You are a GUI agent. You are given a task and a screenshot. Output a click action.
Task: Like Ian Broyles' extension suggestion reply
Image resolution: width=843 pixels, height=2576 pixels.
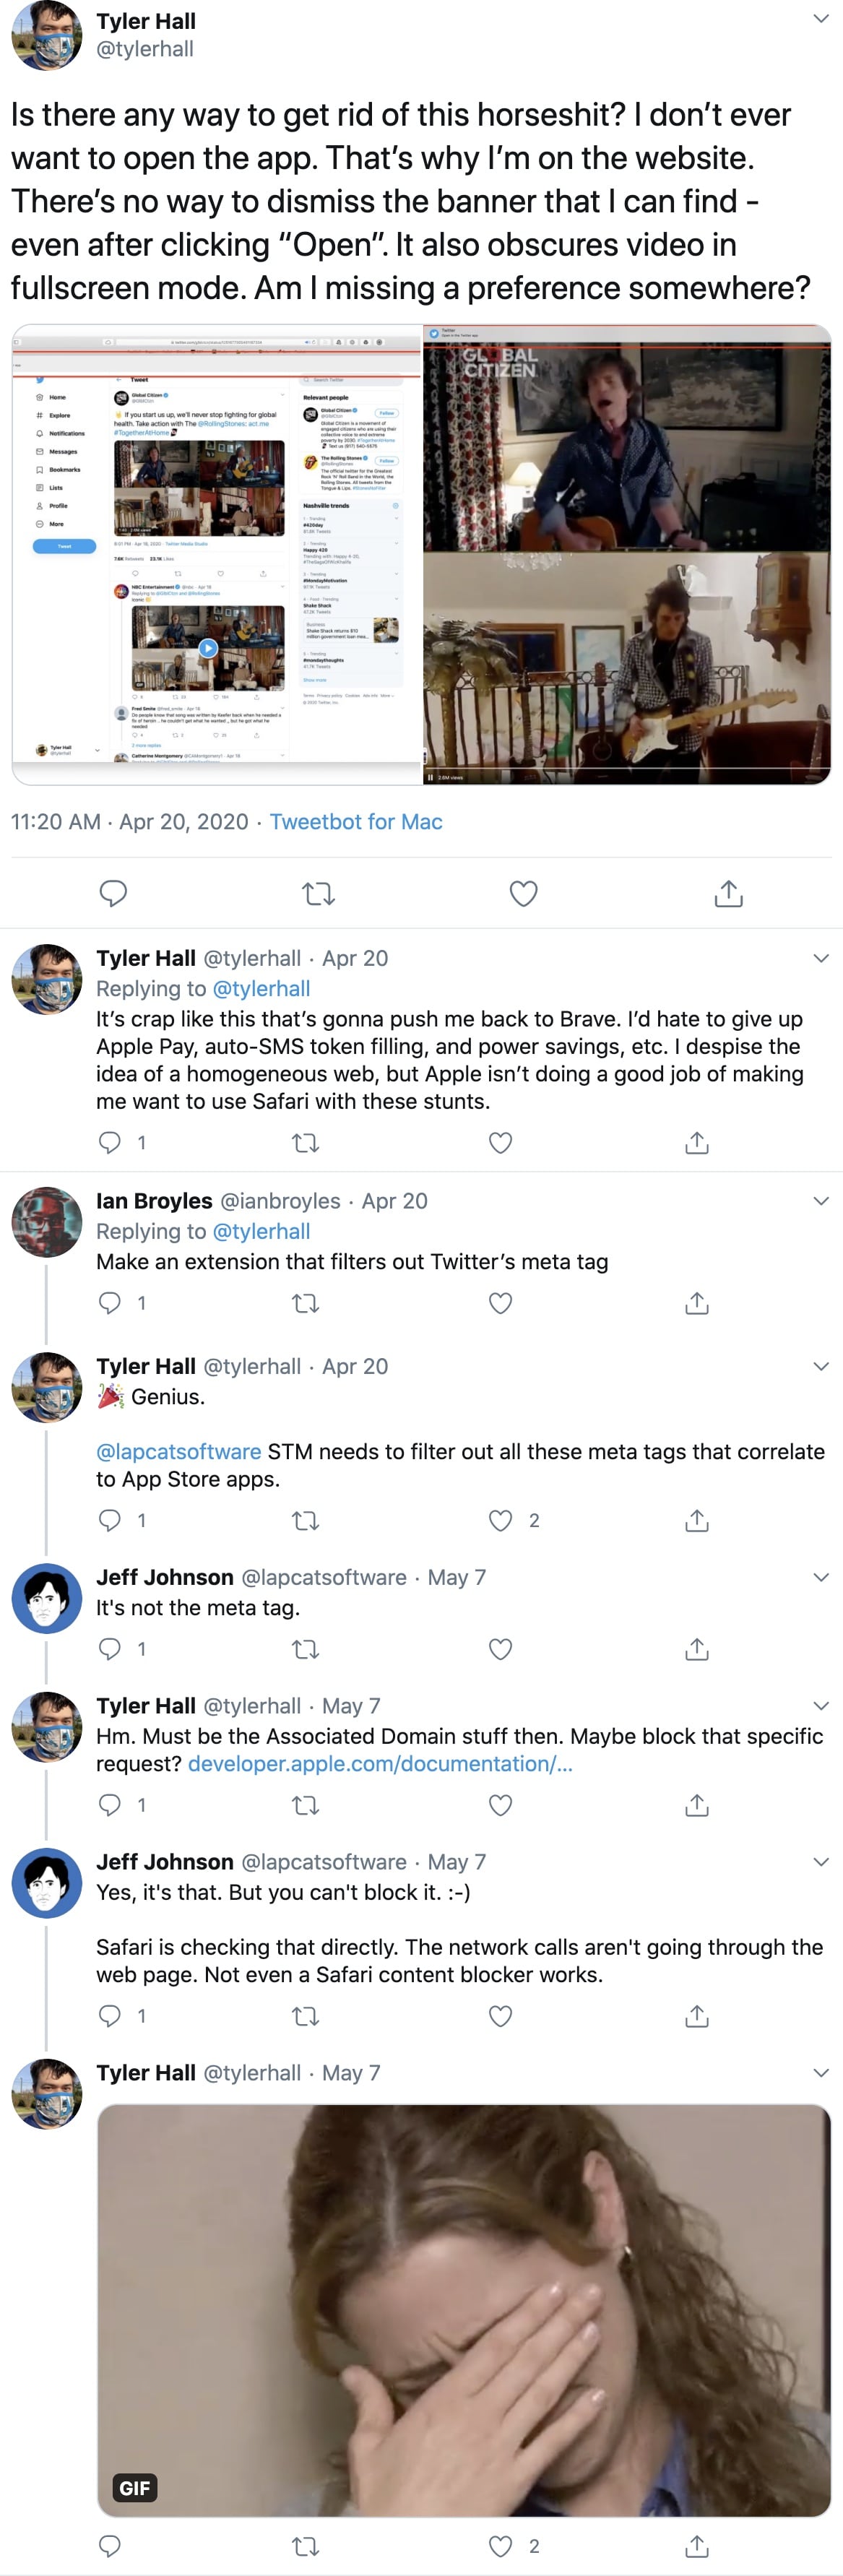500,1303
